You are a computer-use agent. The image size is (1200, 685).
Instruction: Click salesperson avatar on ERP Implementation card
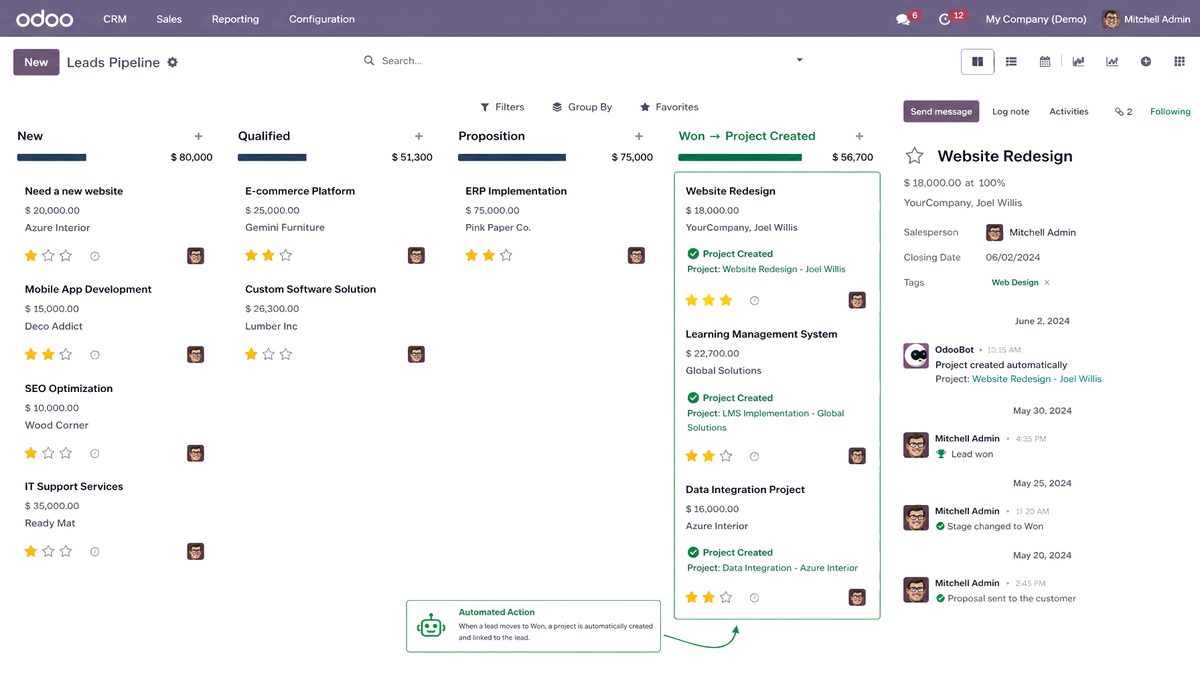coord(636,256)
